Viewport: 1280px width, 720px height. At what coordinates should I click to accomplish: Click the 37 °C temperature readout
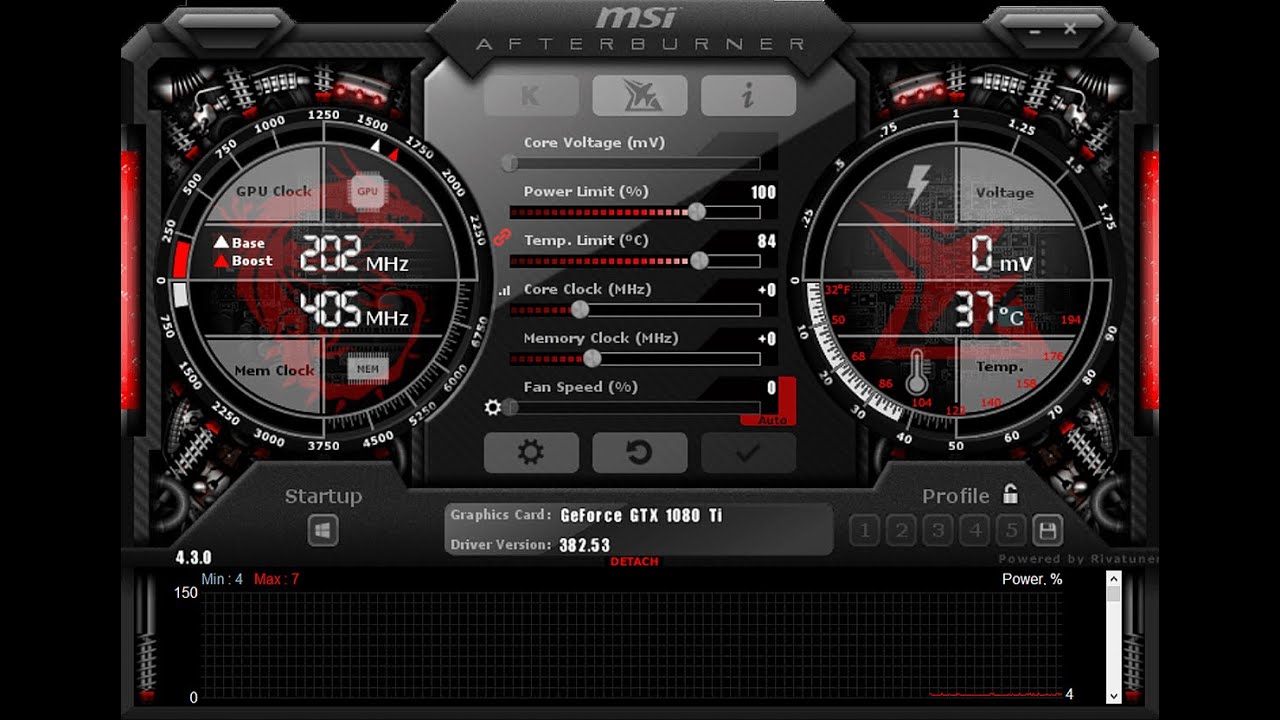coord(988,311)
